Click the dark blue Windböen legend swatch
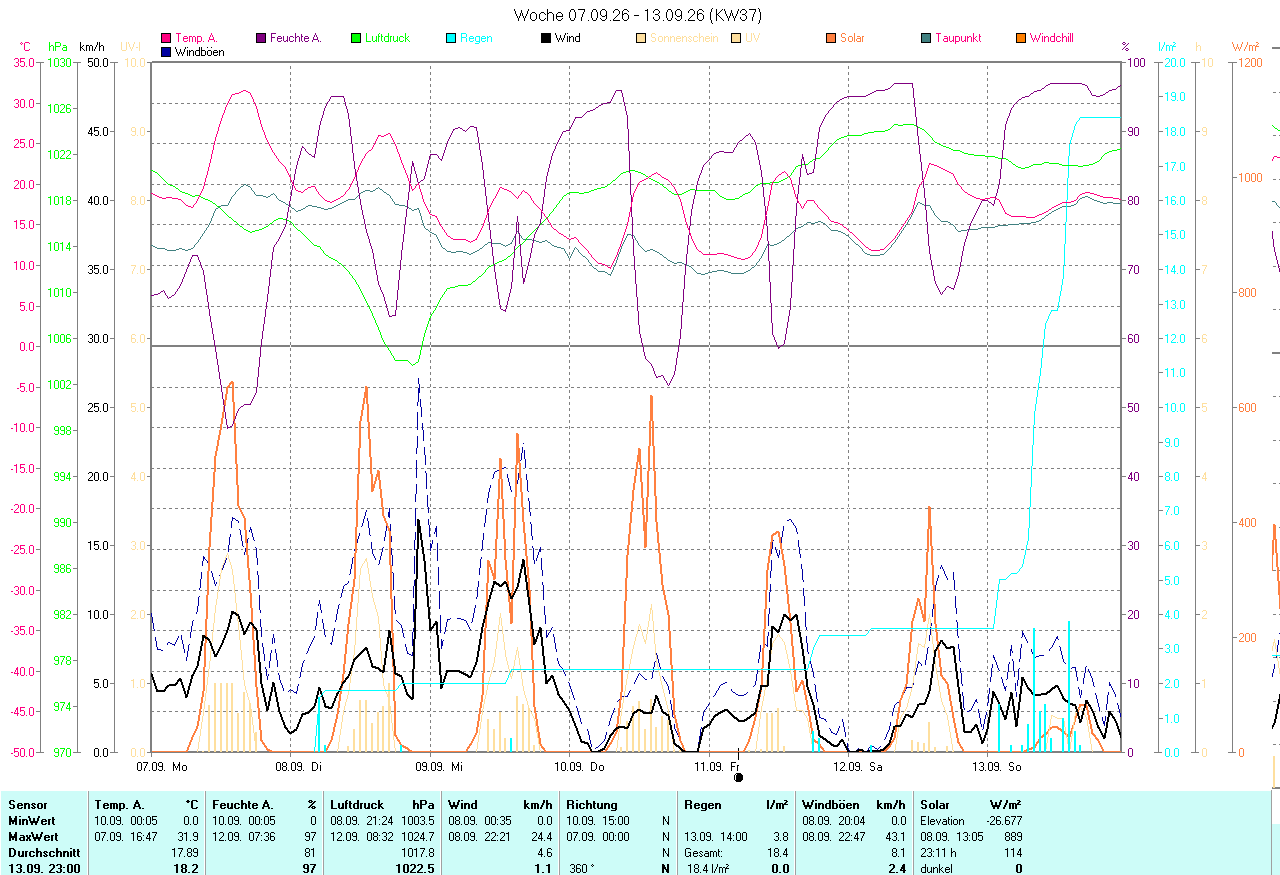 click(166, 51)
